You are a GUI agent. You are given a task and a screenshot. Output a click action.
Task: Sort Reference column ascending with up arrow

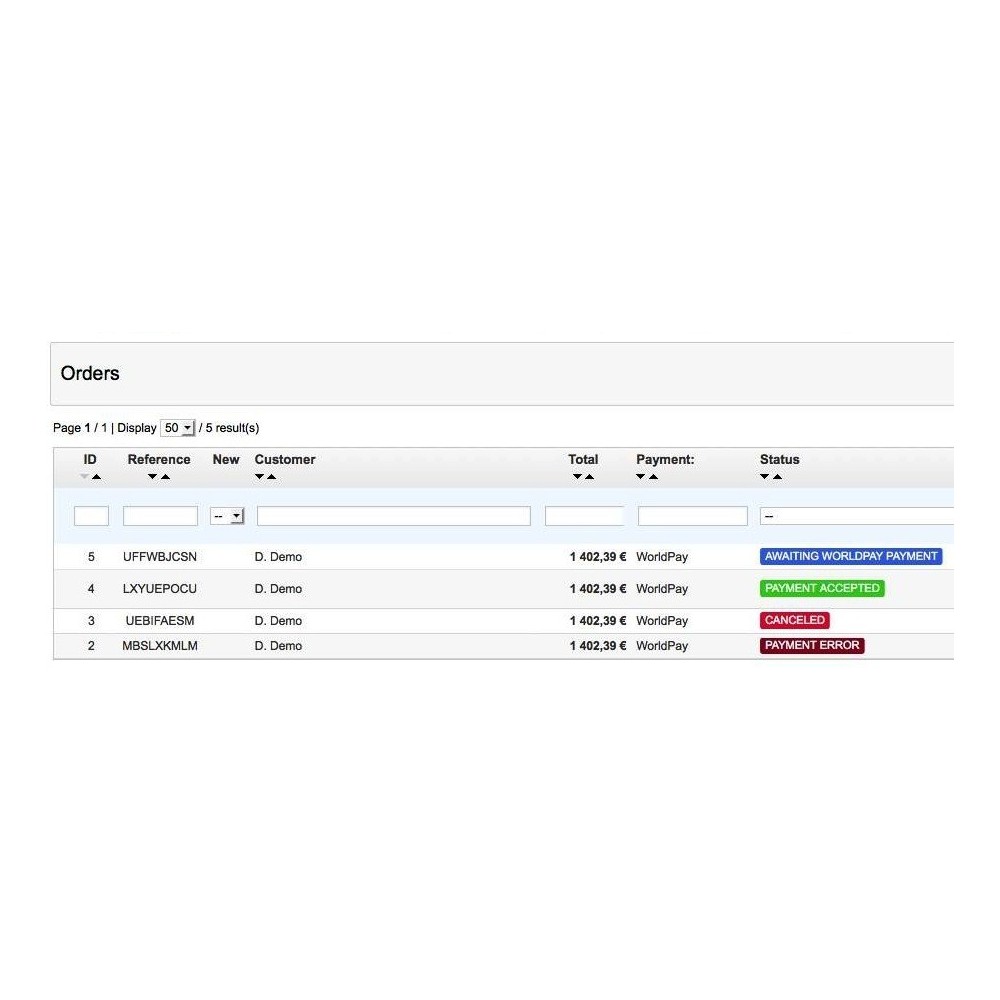tap(165, 477)
